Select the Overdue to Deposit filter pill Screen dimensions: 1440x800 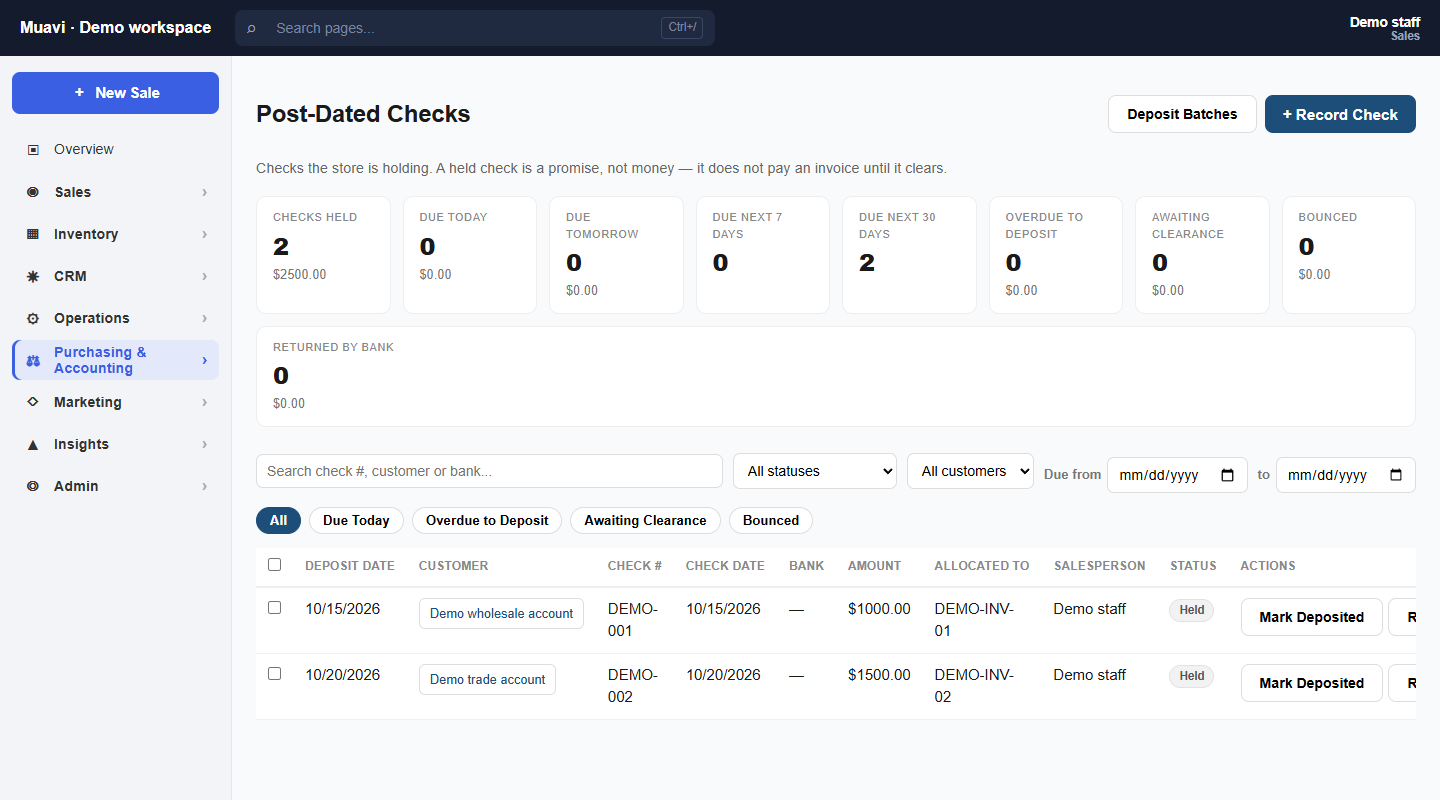coord(487,520)
